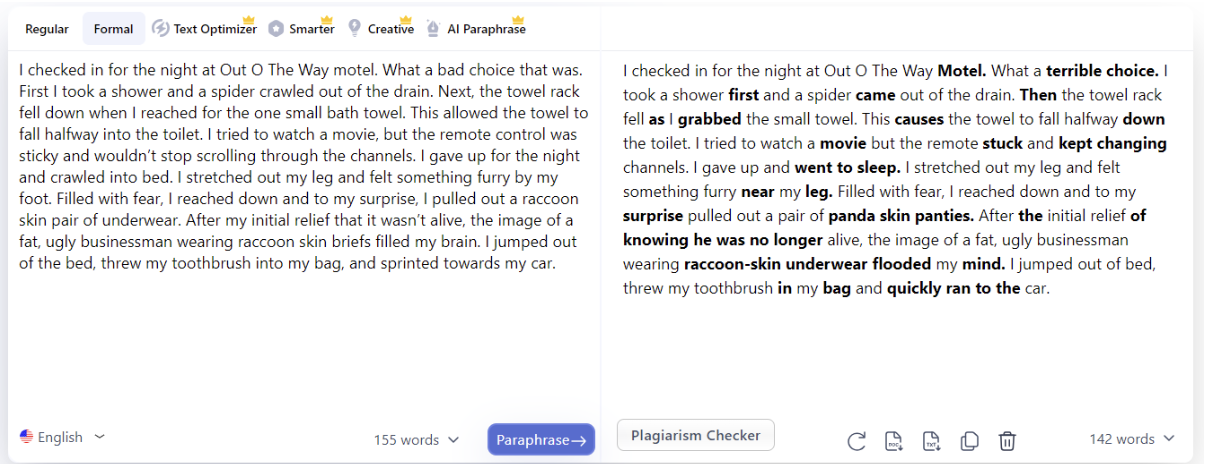Copy the paraphrased output text
1206x464 pixels.
coord(969,440)
